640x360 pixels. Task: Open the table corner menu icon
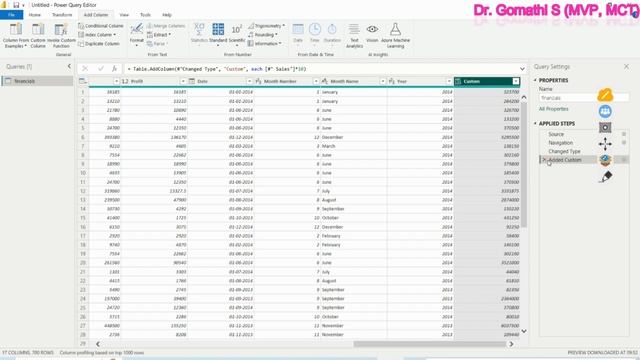[x=83, y=81]
